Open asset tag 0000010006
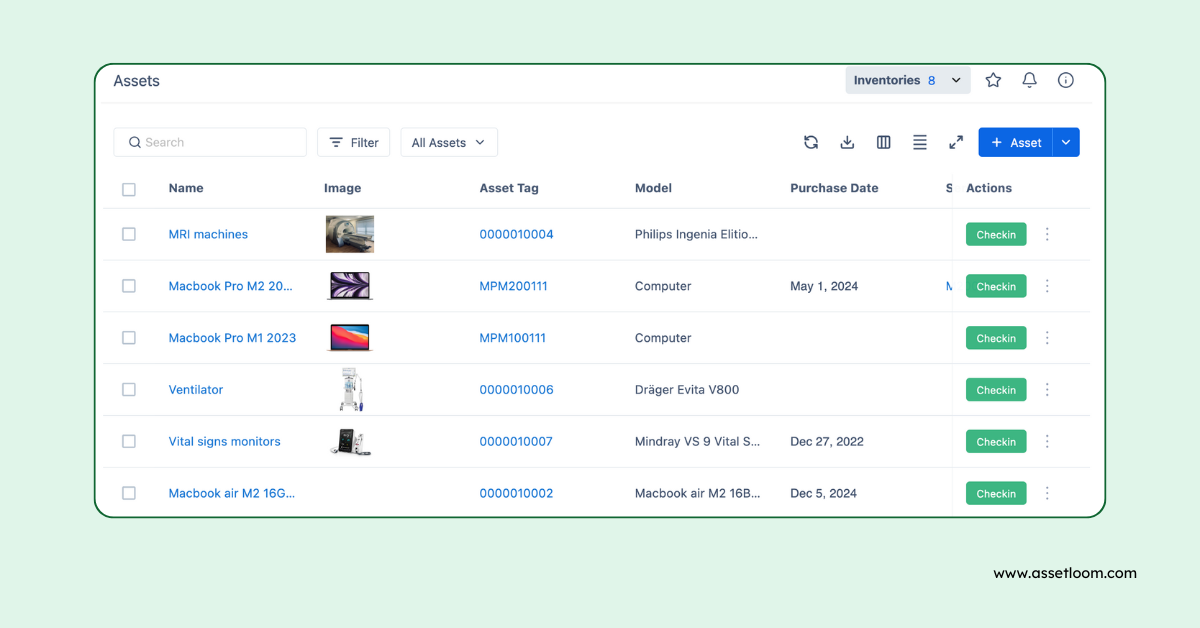Image resolution: width=1200 pixels, height=628 pixels. (516, 390)
